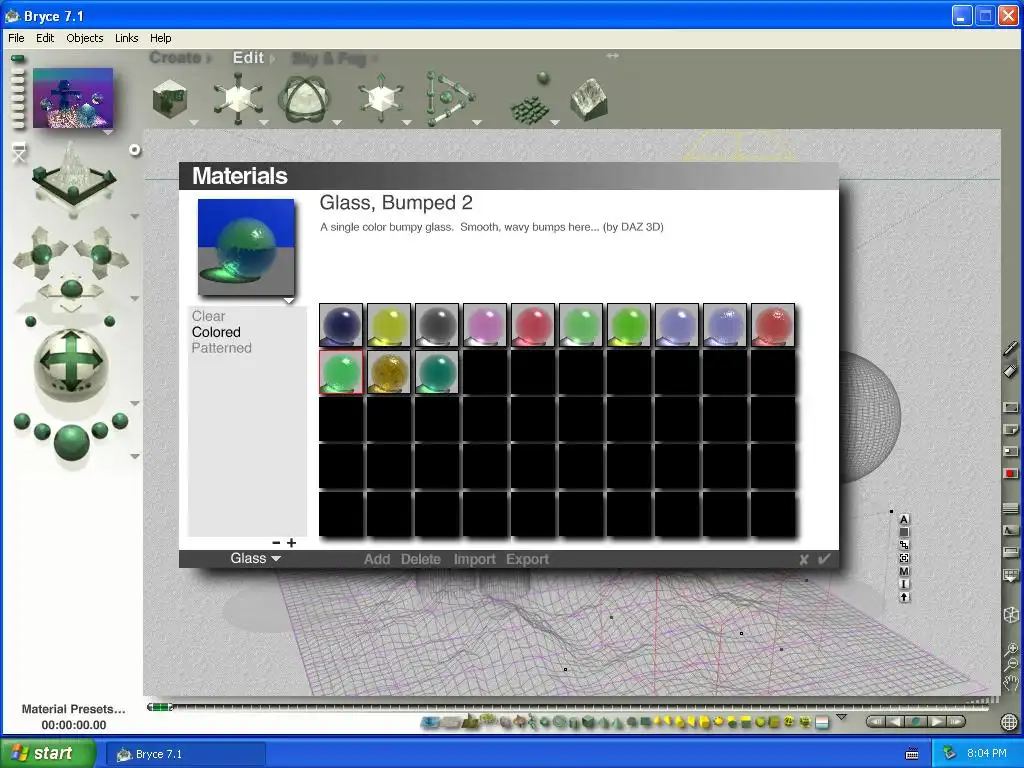Viewport: 1024px width, 768px height.
Task: Click the target tracking icon beside the sphere
Action: (904, 558)
